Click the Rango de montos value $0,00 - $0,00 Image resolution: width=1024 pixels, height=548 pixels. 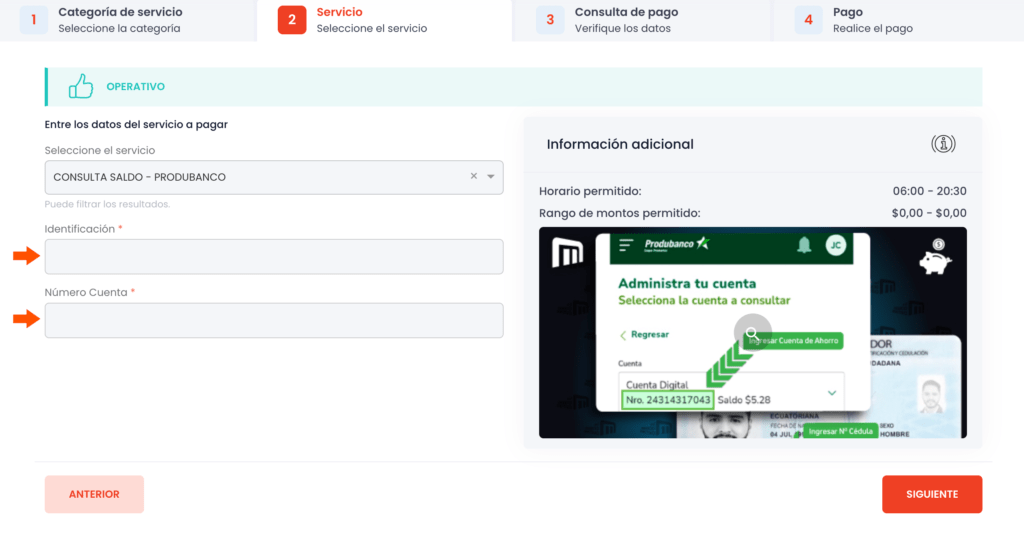coord(929,213)
